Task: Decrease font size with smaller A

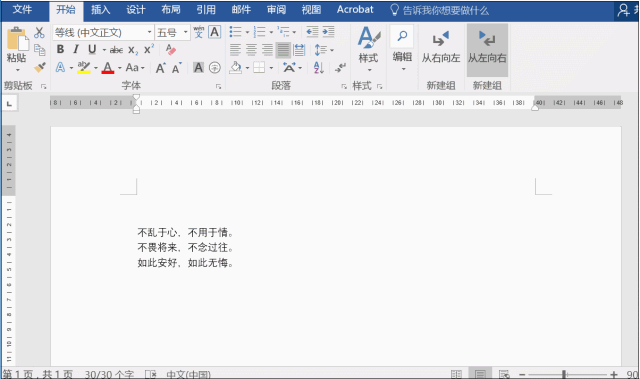Action: 176,68
